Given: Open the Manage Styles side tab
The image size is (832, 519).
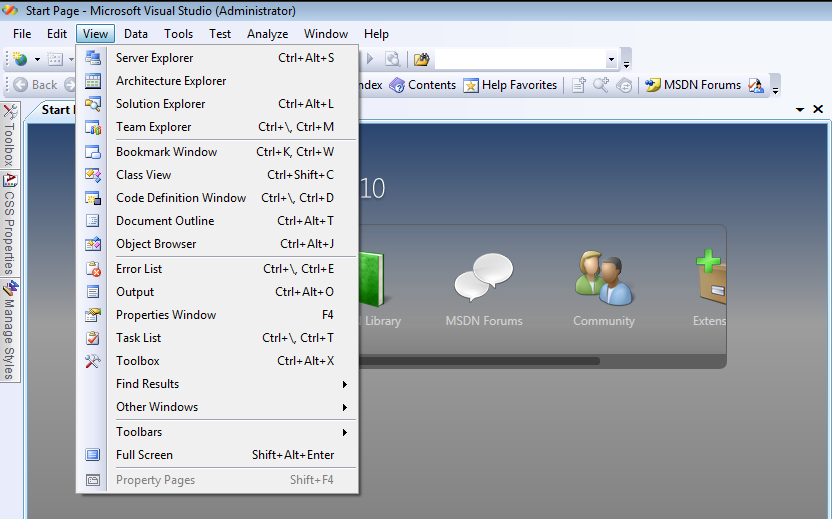Looking at the screenshot, I should coord(10,330).
